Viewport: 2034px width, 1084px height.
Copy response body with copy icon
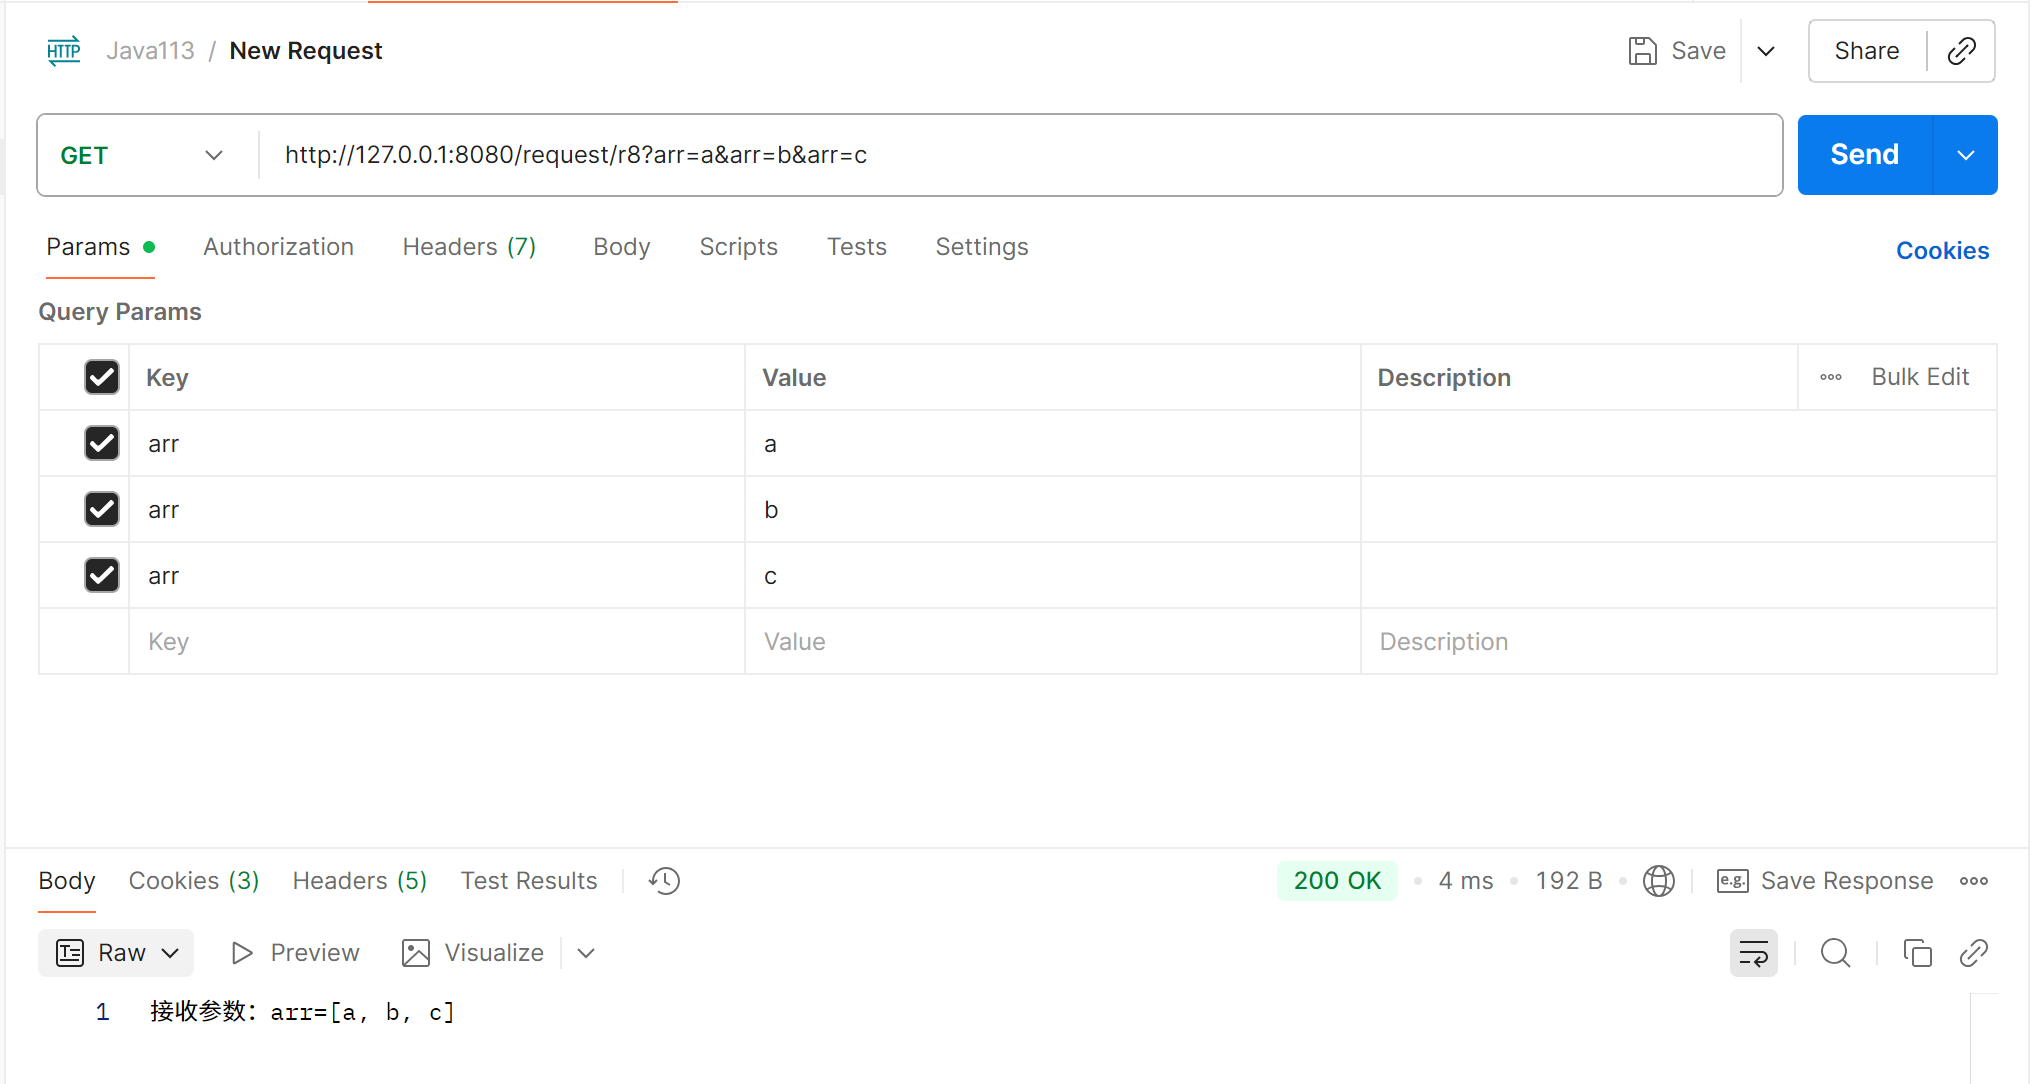1917,953
